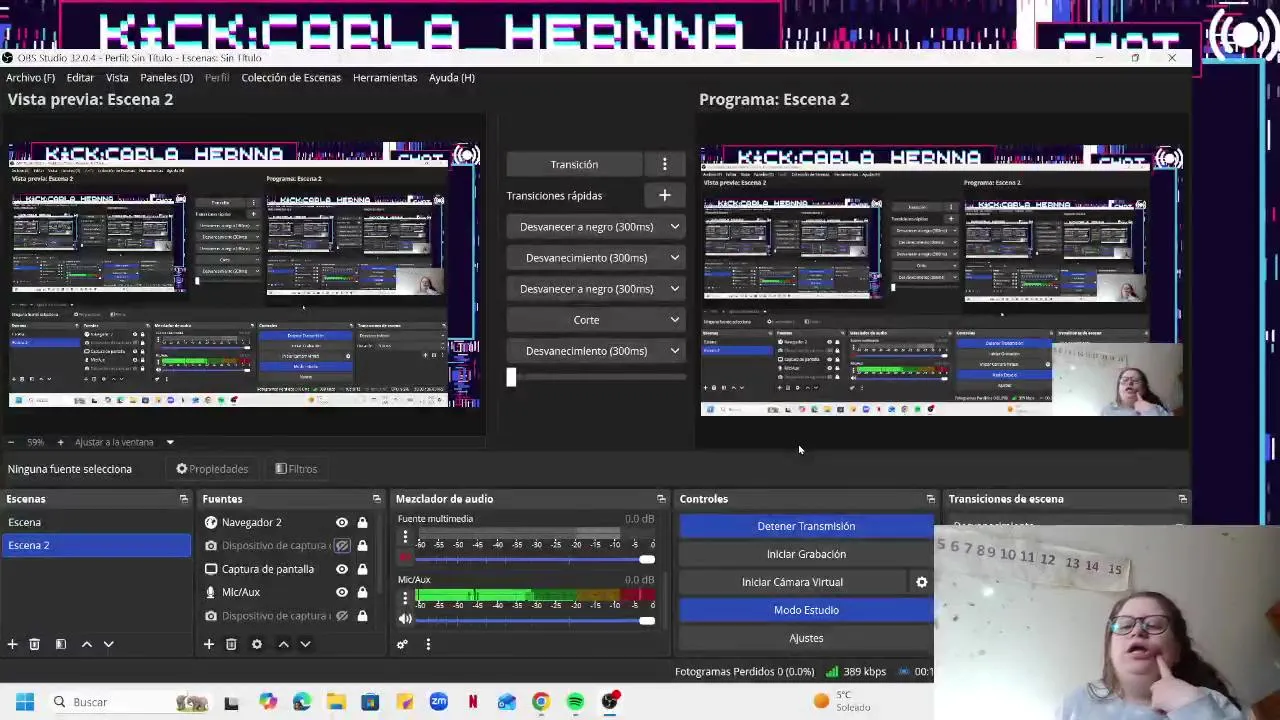Screen dimensions: 1280x720
Task: Remove selected source using Fuentes trash icon
Action: click(231, 644)
